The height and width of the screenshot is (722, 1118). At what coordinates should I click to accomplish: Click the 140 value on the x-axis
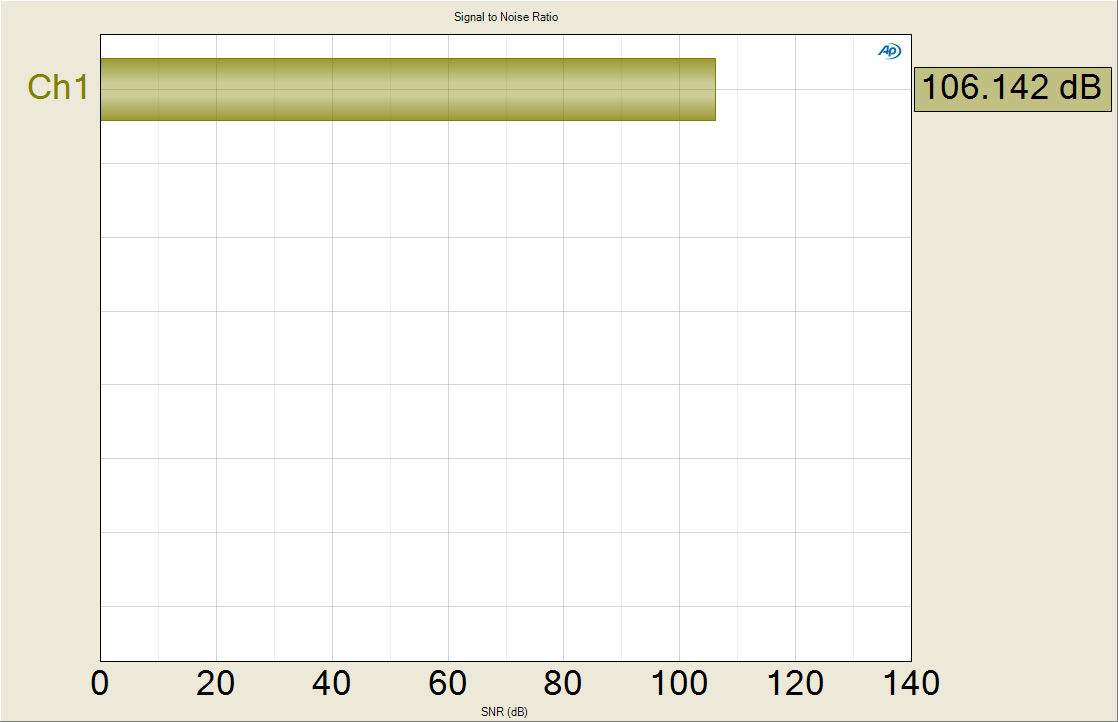click(911, 684)
